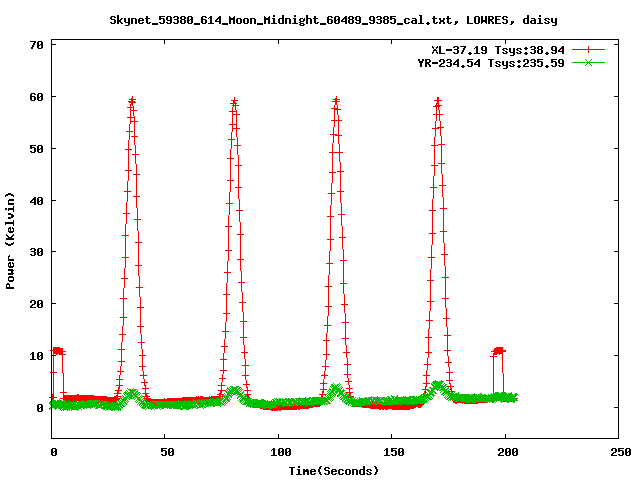
Task: Click the y-axis tick label 50
Action: [37, 149]
